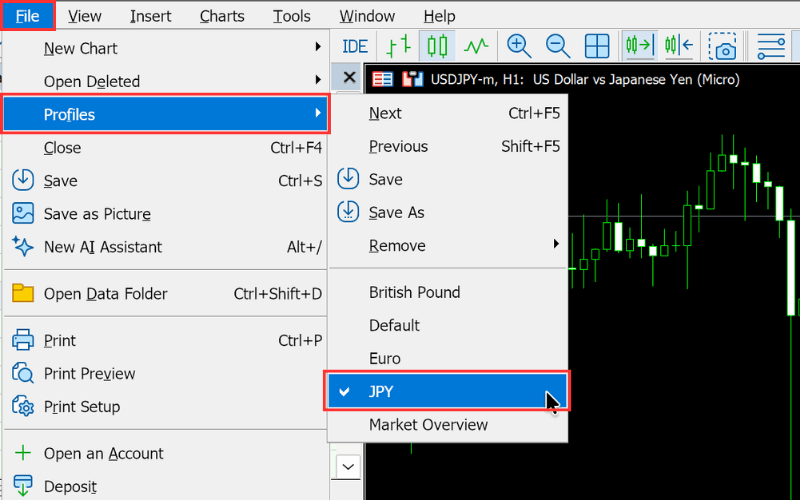Viewport: 800px width, 500px height.
Task: Choose Print Preview entry
Action: coord(165,373)
